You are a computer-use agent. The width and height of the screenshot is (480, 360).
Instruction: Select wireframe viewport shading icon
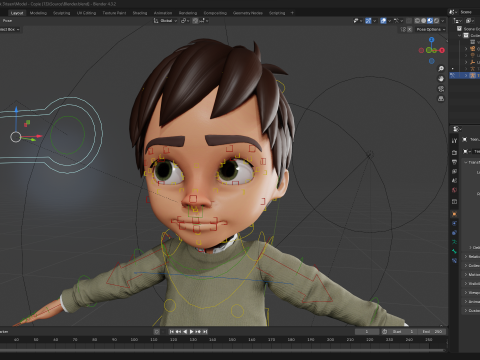(417, 21)
